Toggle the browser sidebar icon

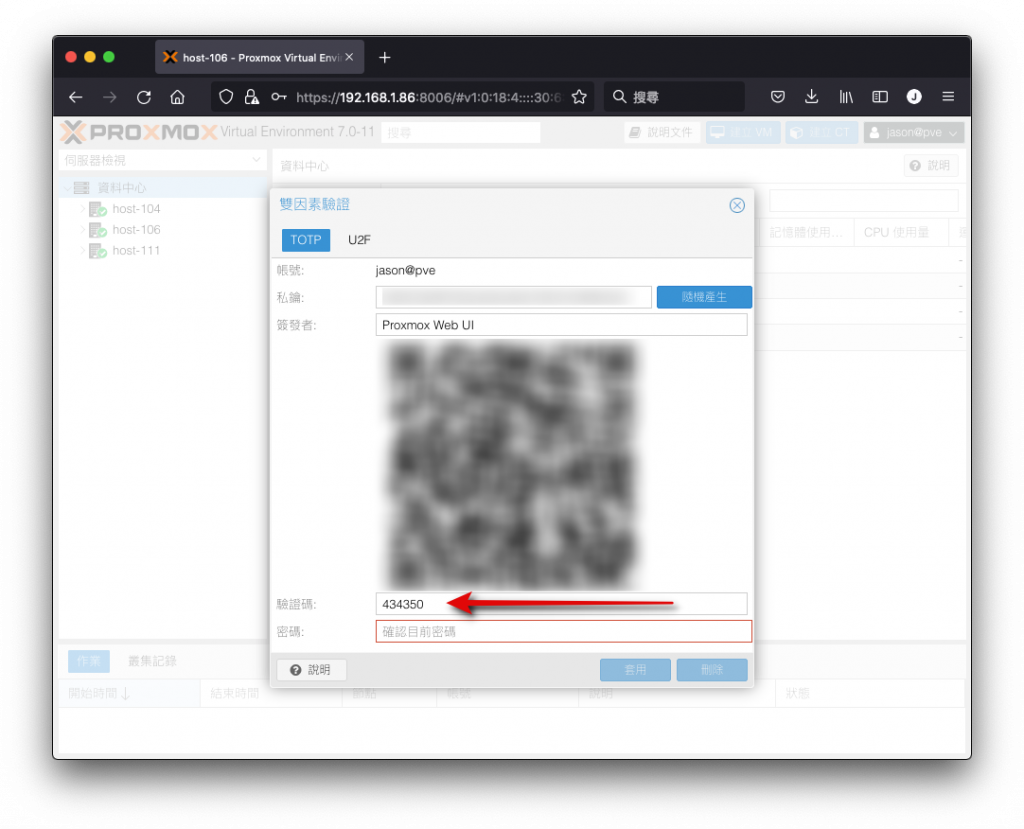tap(880, 97)
